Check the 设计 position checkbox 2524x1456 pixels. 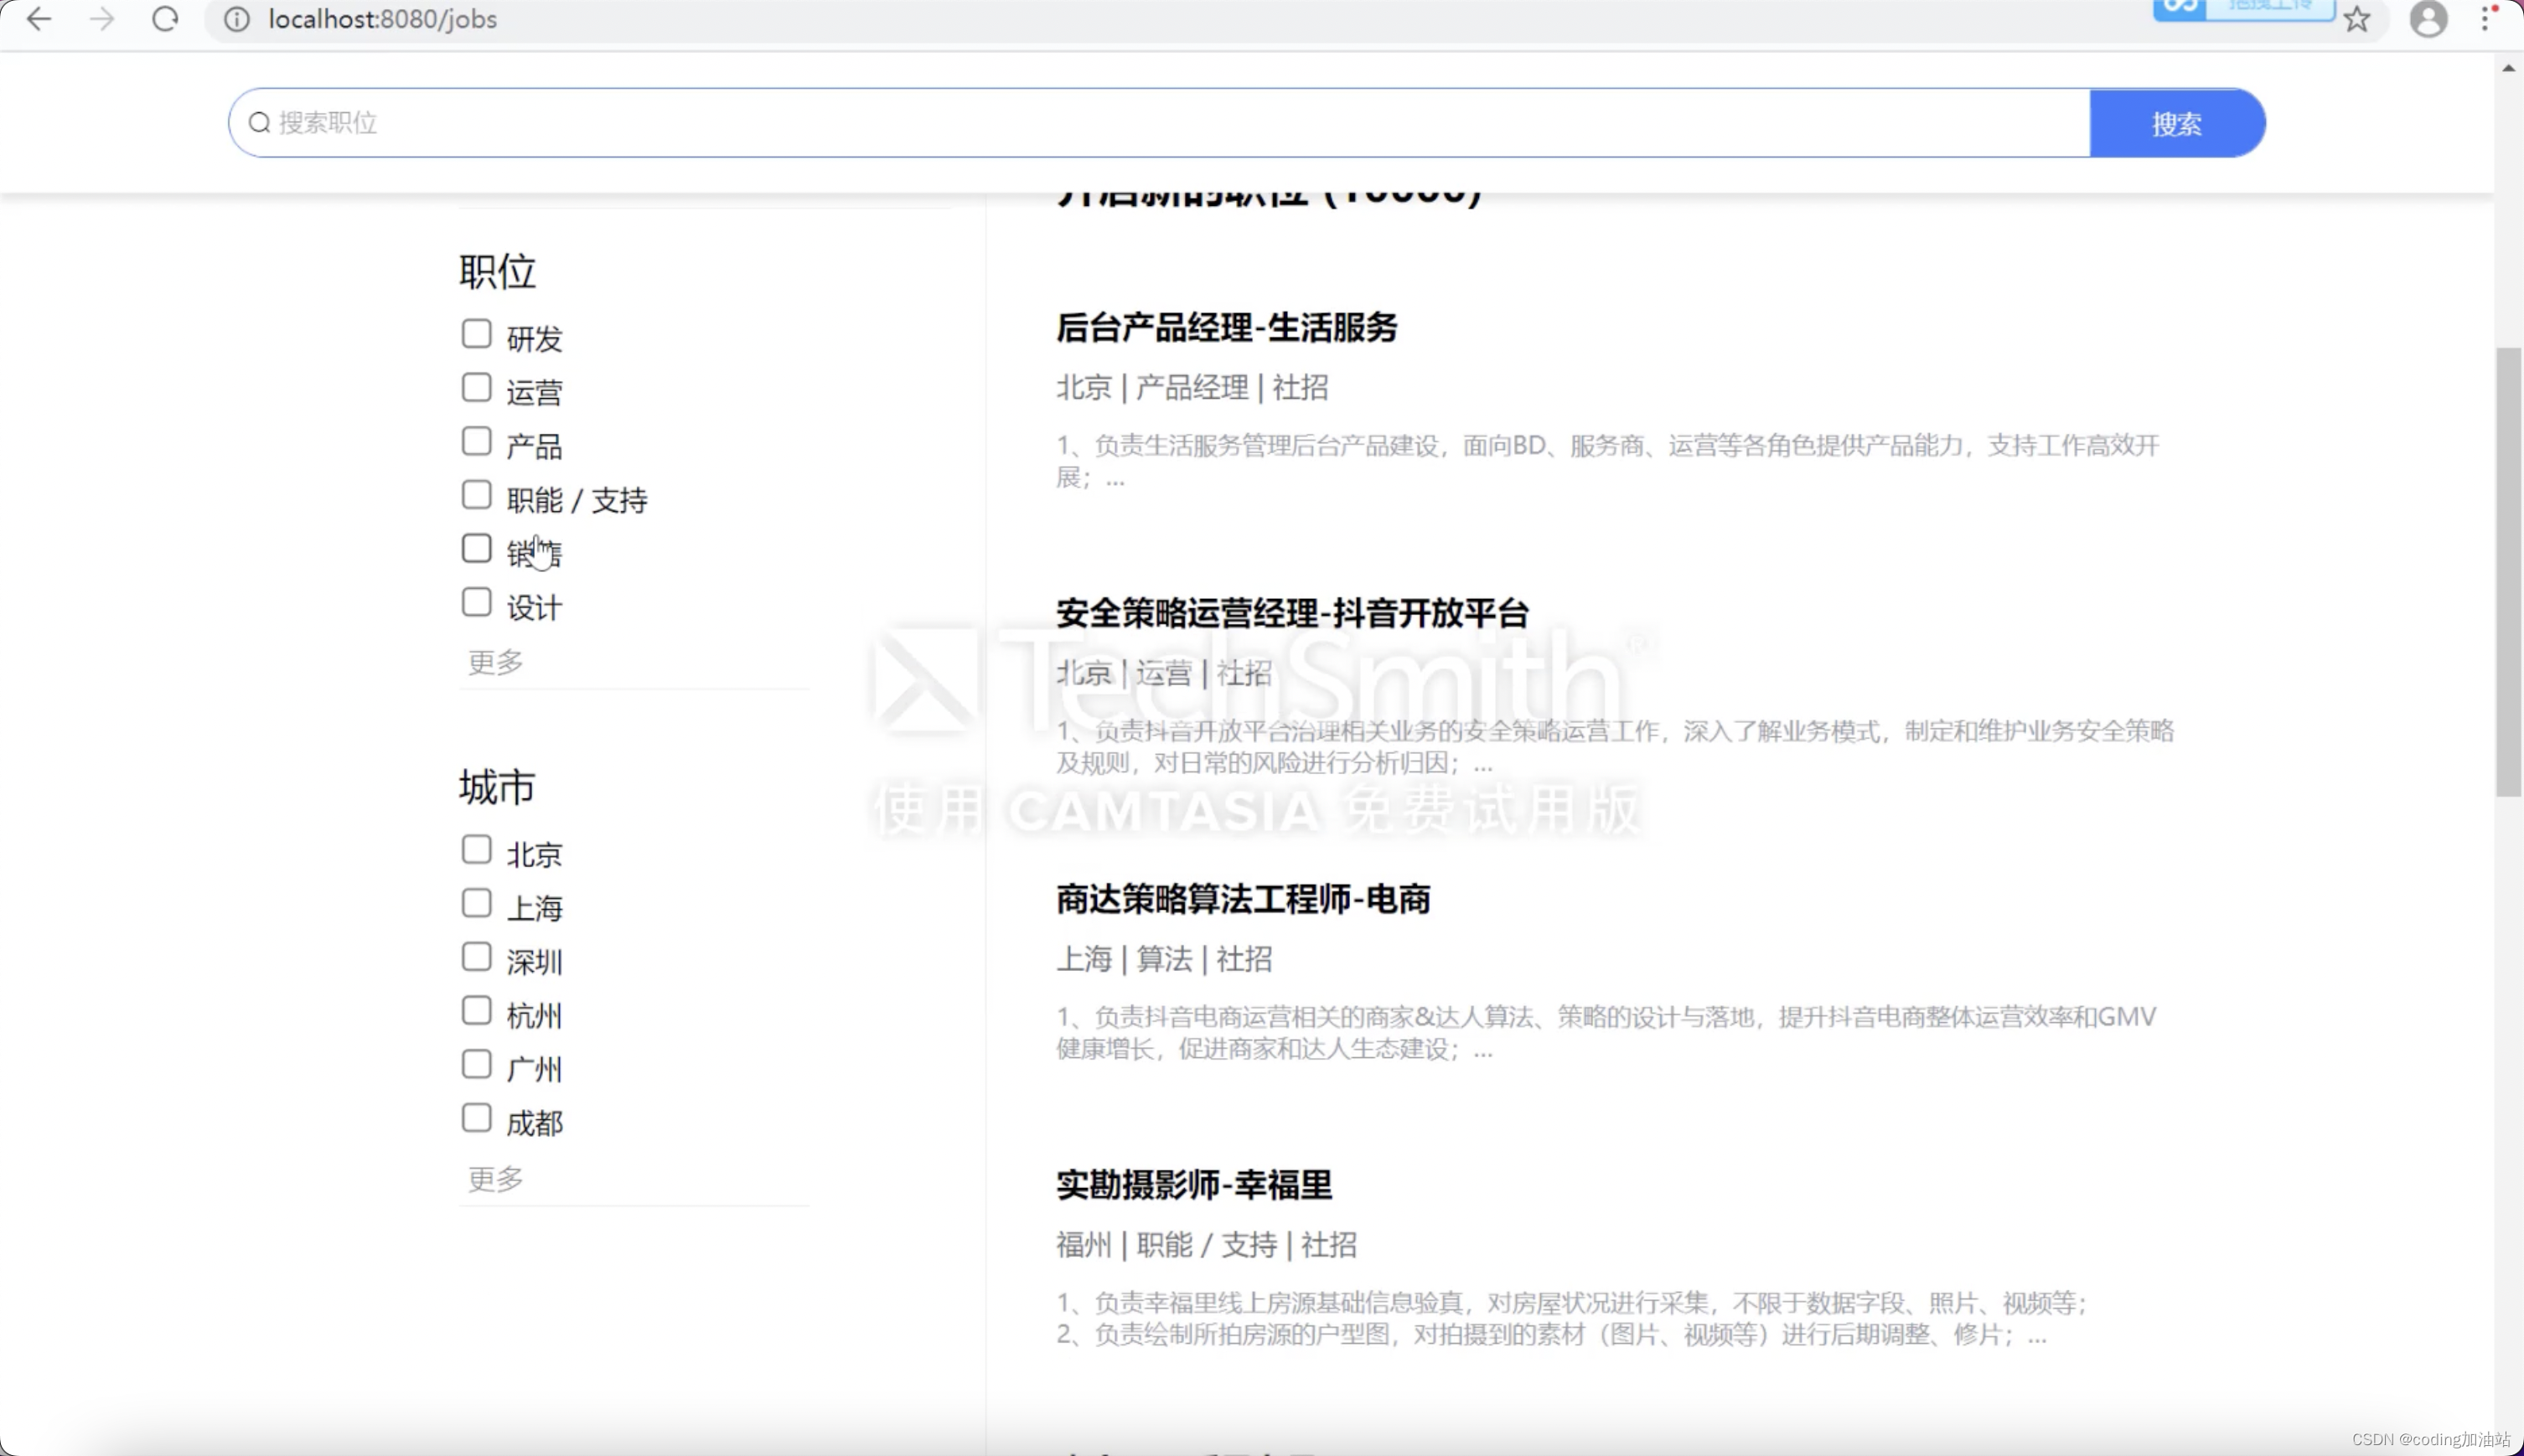tap(476, 602)
